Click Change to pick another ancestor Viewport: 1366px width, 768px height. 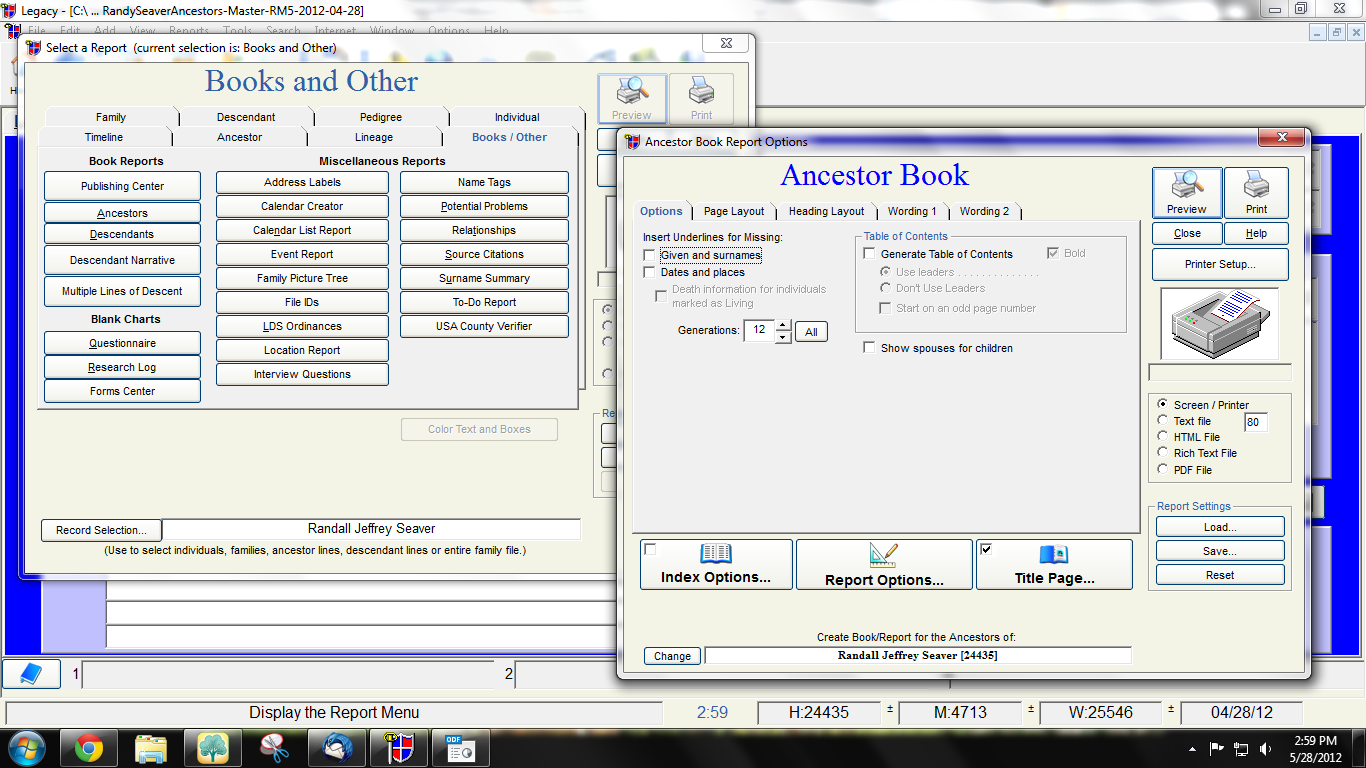[x=672, y=656]
